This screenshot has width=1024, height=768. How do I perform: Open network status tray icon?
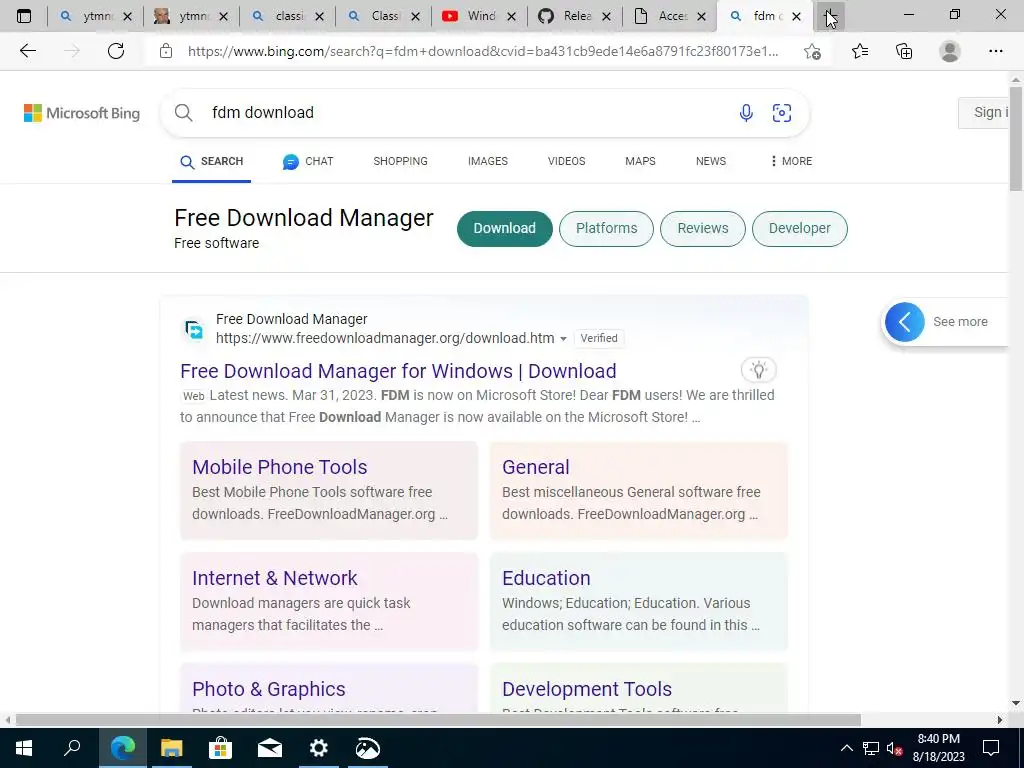pyautogui.click(x=871, y=748)
